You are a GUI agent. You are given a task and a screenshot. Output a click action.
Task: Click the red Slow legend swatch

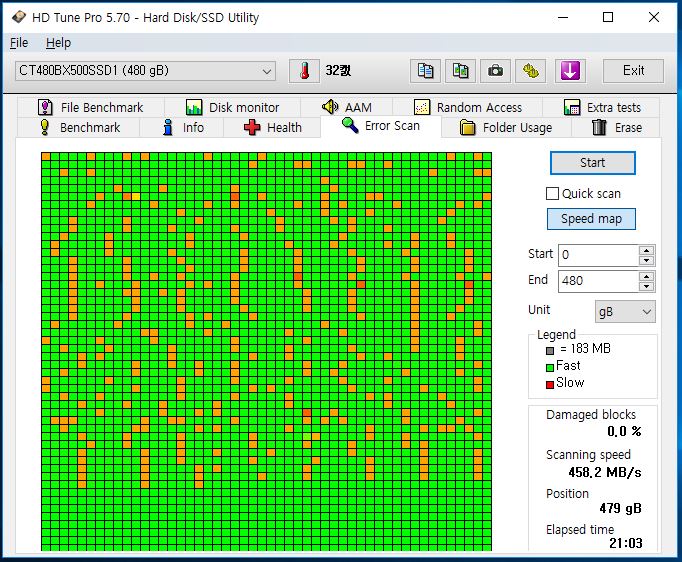pyautogui.click(x=550, y=384)
